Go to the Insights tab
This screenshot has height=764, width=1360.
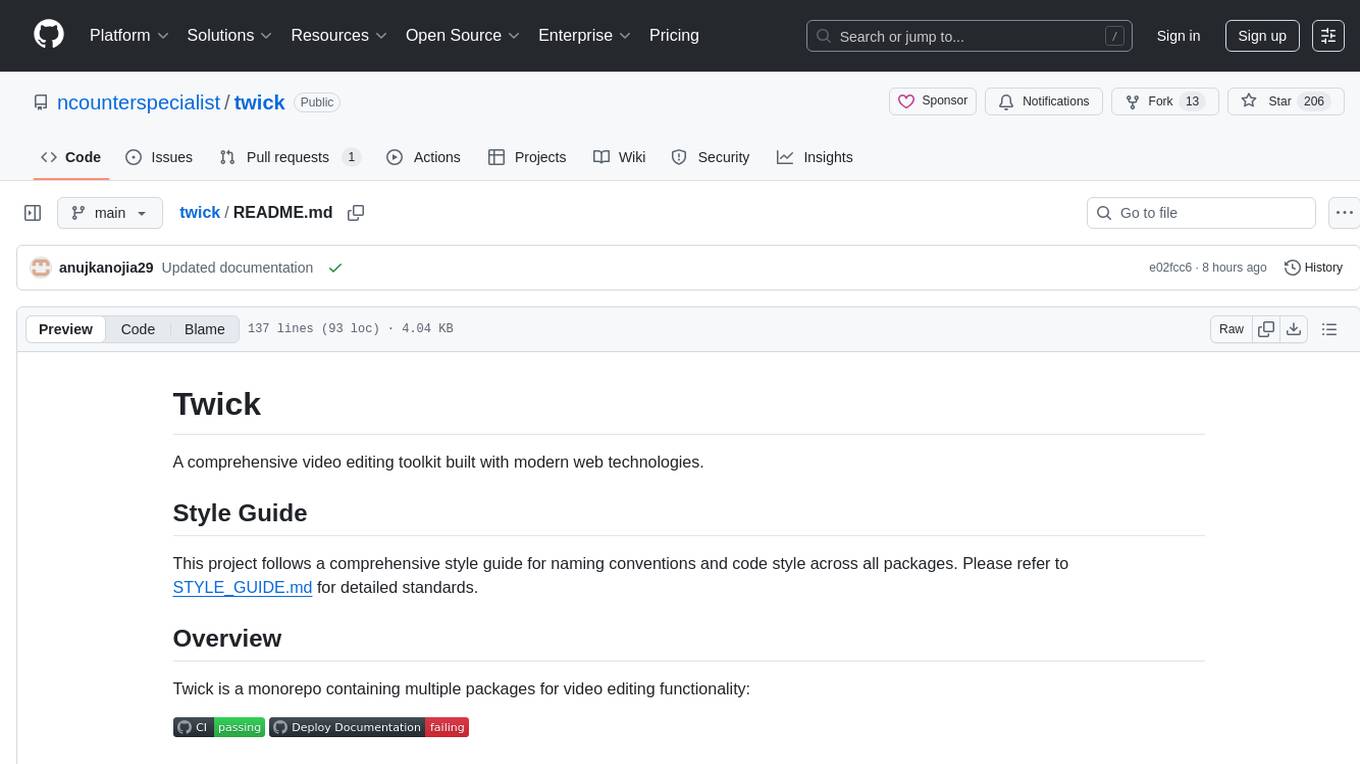pyautogui.click(x=815, y=157)
